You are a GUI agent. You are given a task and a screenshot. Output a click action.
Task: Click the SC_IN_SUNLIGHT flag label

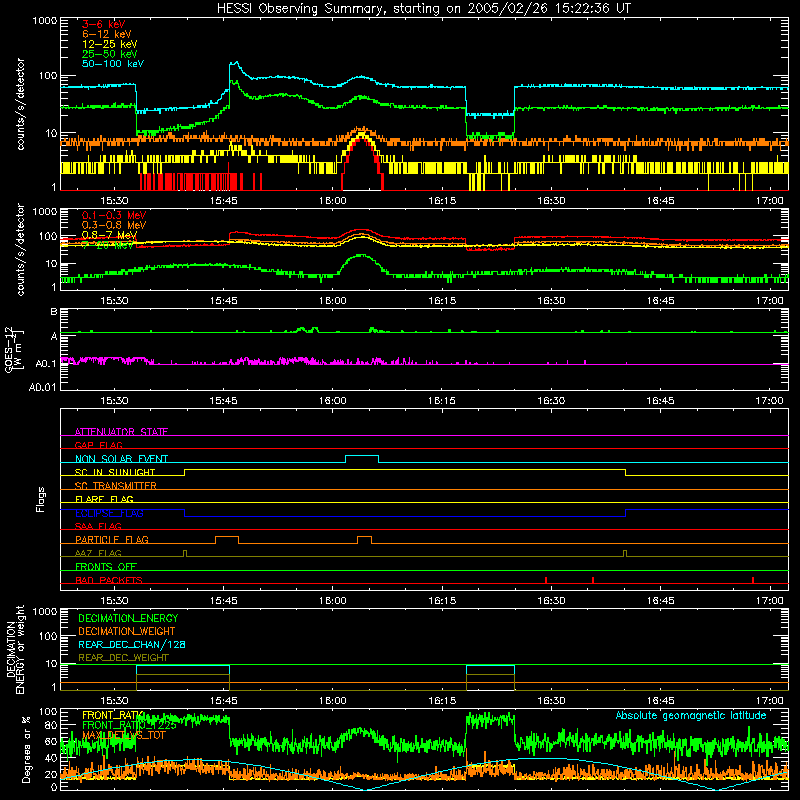[115, 472]
